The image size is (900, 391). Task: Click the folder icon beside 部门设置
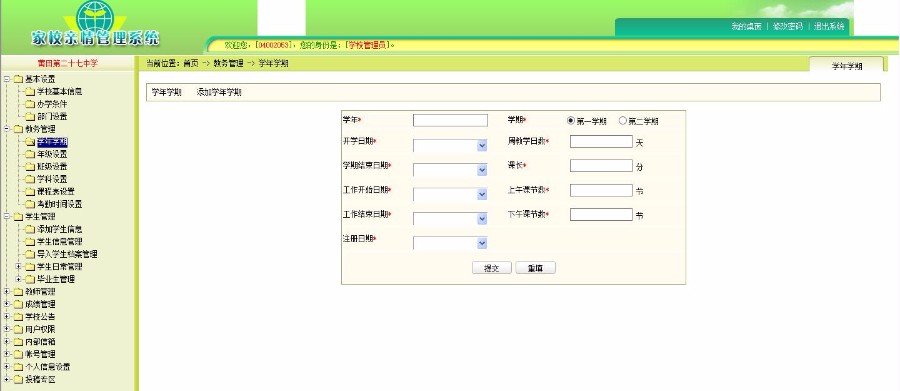click(x=30, y=117)
